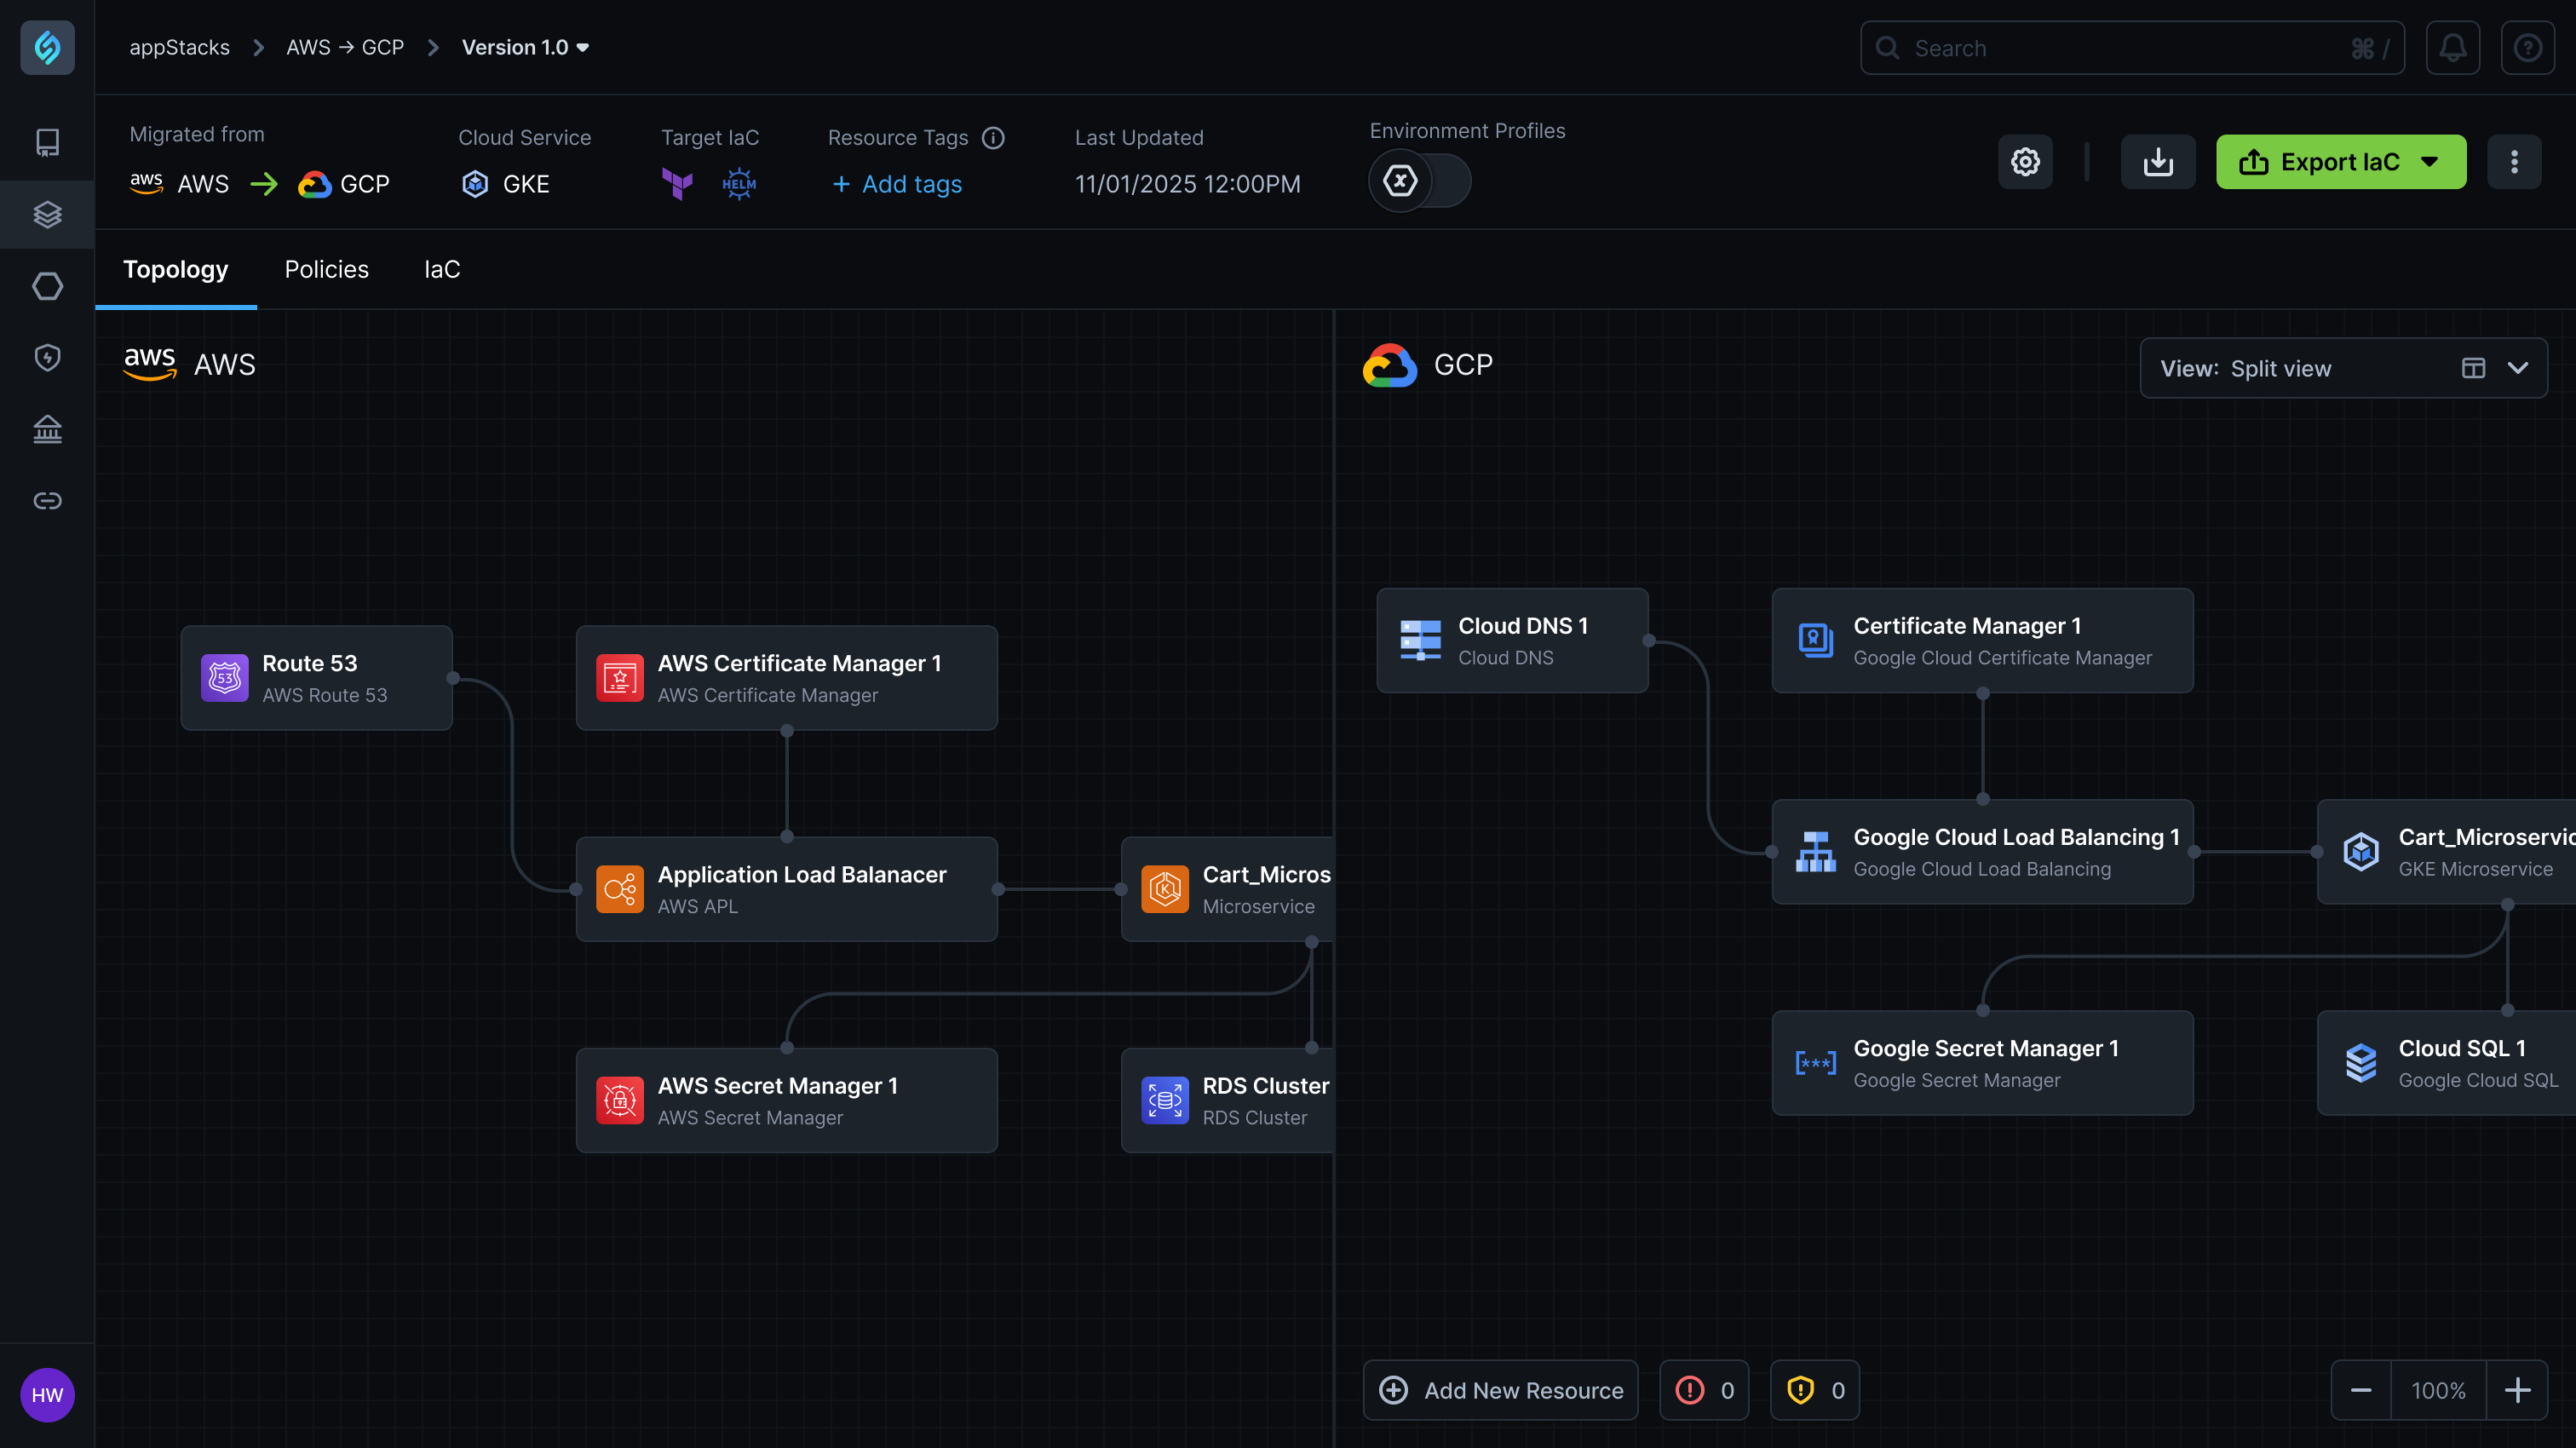Click the zoom in plus control

(x=2519, y=1390)
